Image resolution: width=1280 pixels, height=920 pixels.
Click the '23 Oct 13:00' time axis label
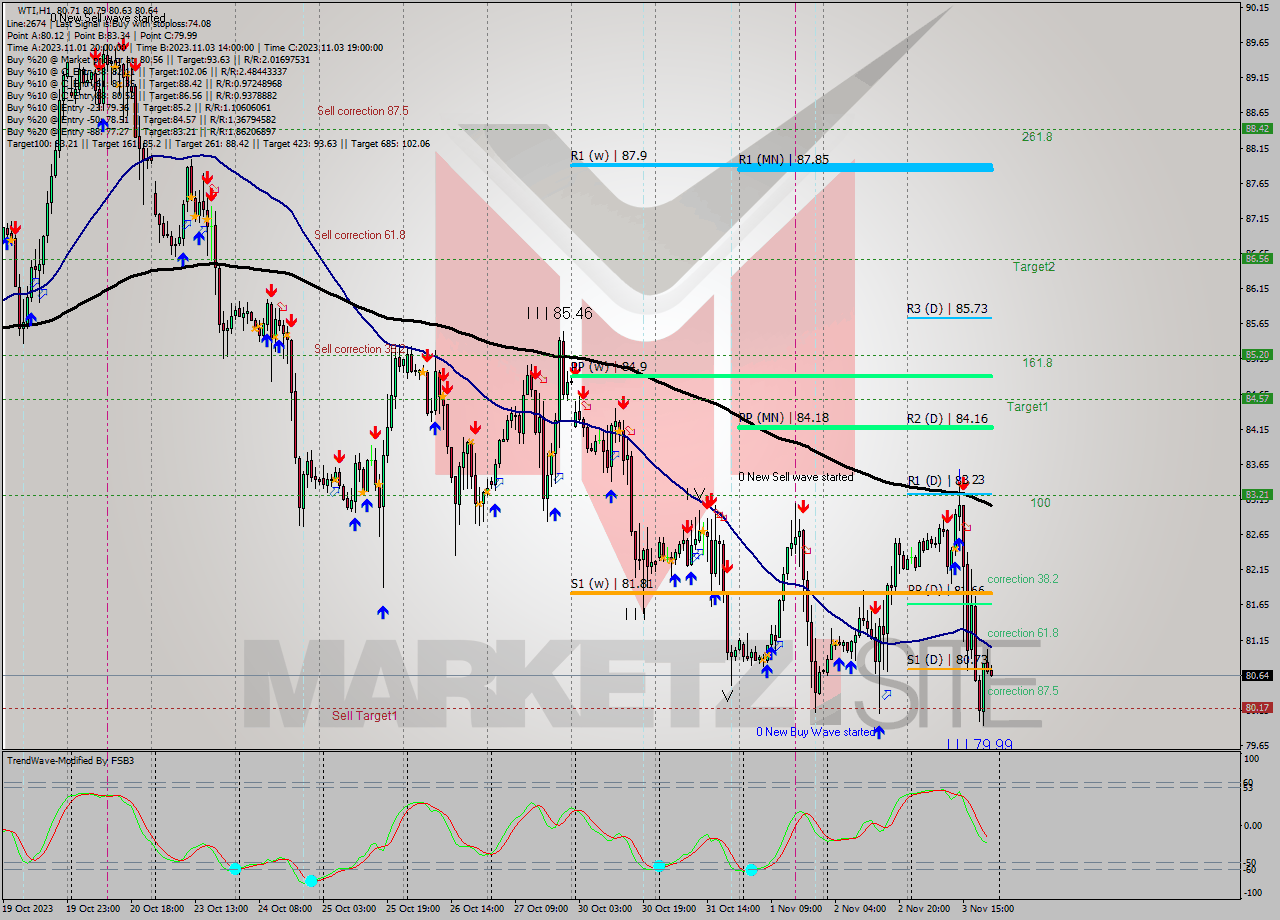tap(223, 909)
